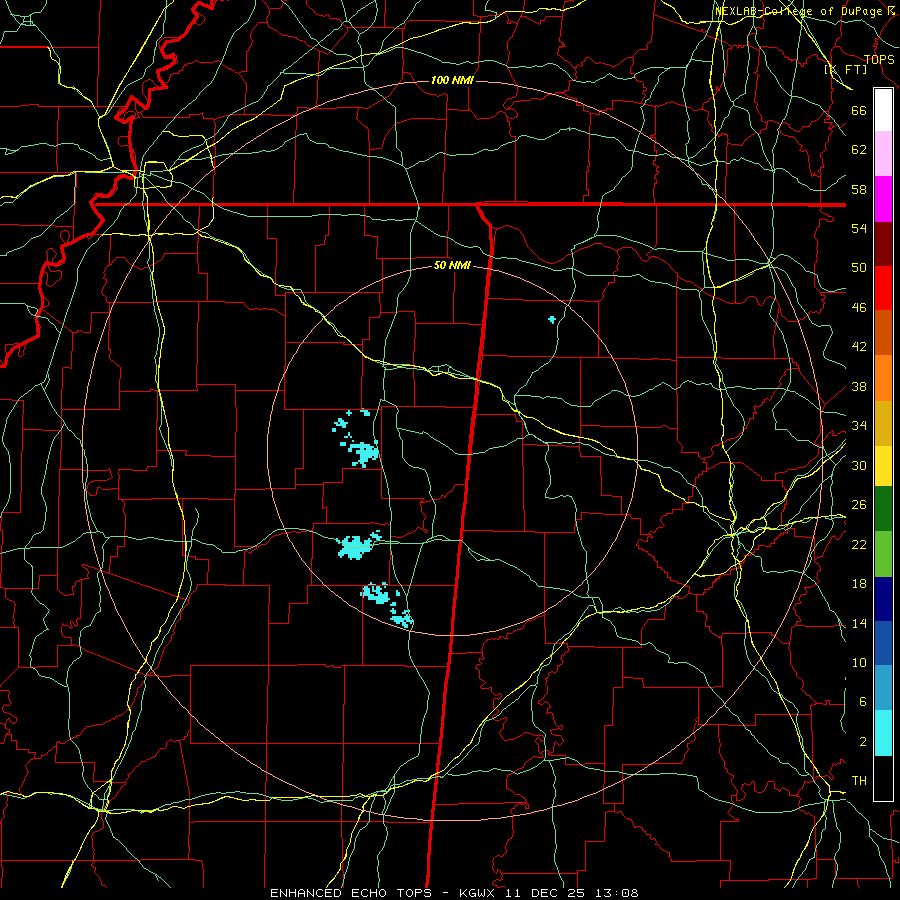Click the '13:08' timestamp
This screenshot has width=900, height=900.
[618, 893]
